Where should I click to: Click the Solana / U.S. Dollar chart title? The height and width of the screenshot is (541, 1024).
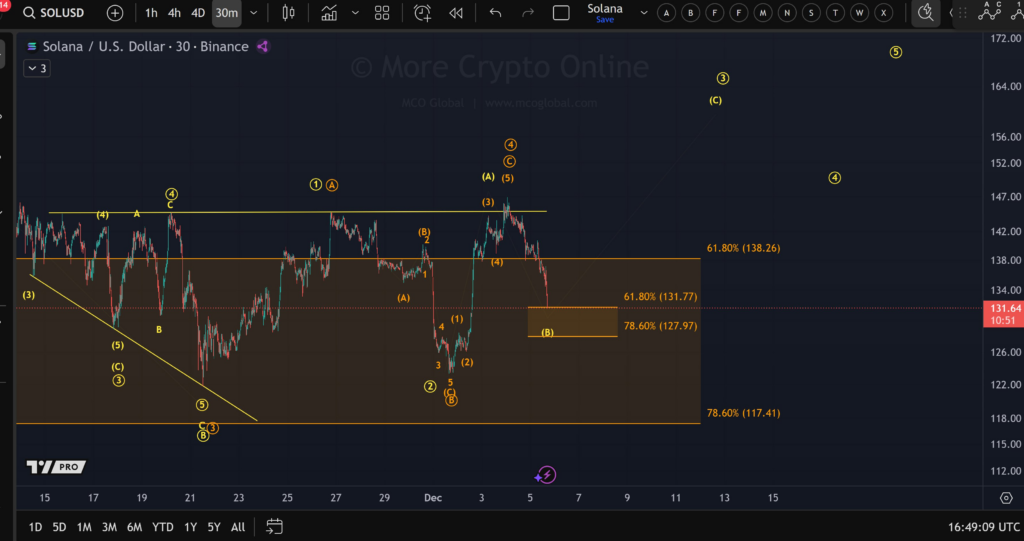tap(146, 46)
